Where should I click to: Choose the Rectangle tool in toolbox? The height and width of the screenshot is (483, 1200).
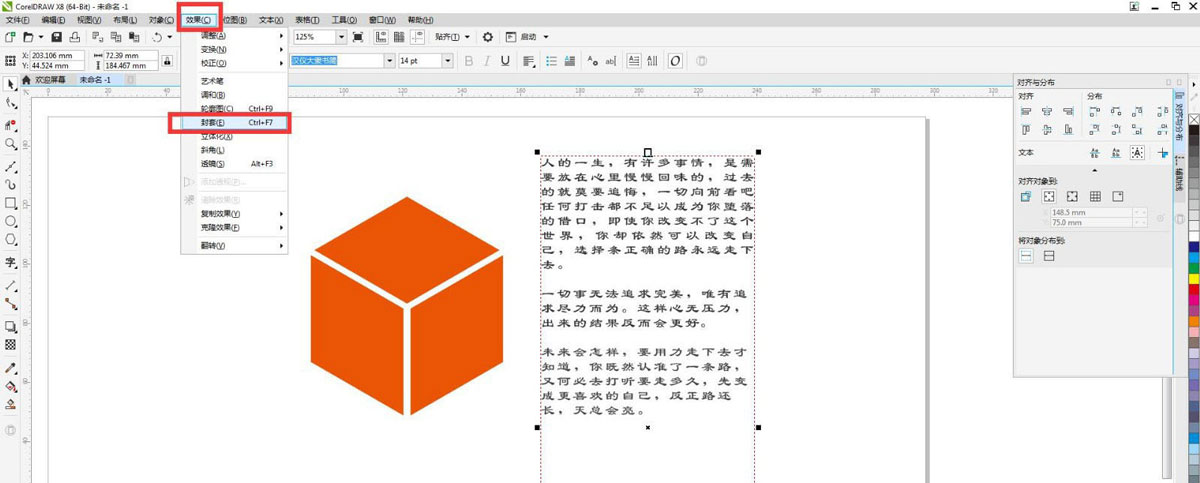[11, 203]
